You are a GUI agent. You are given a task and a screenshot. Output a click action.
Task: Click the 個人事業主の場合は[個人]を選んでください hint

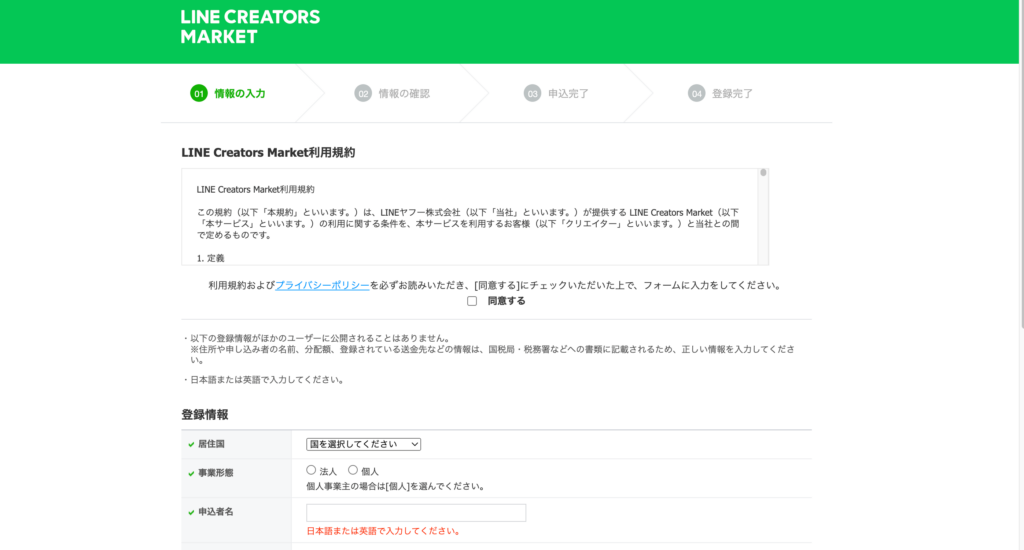click(x=396, y=486)
